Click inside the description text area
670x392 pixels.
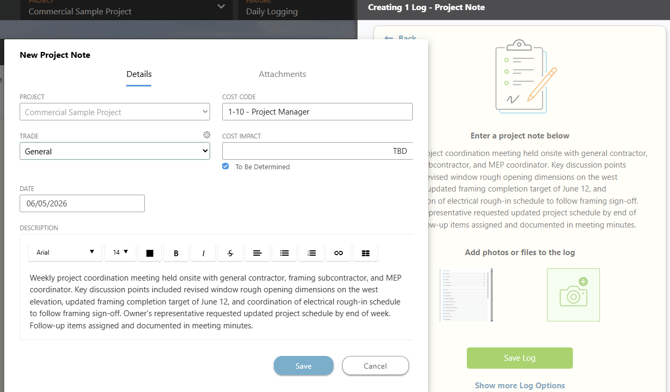click(216, 302)
